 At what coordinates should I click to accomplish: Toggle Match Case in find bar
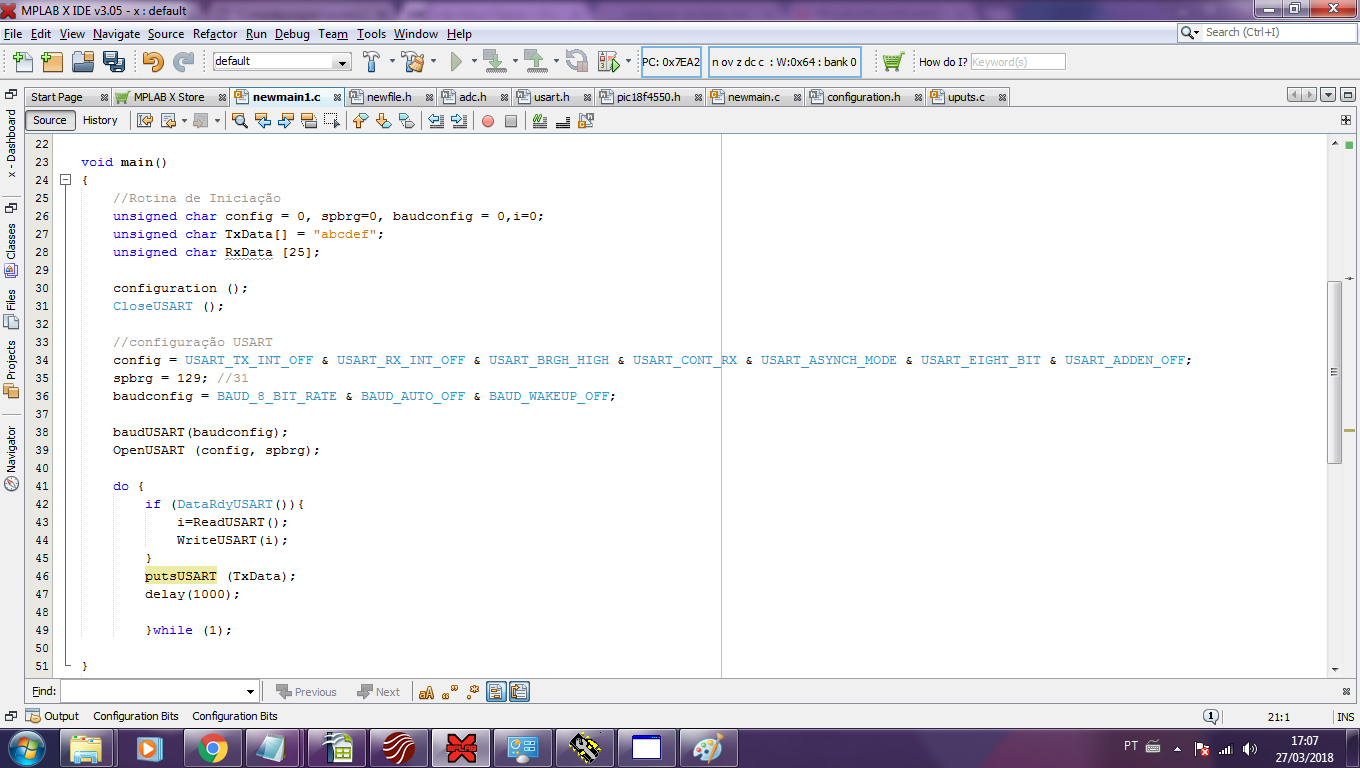(x=427, y=692)
